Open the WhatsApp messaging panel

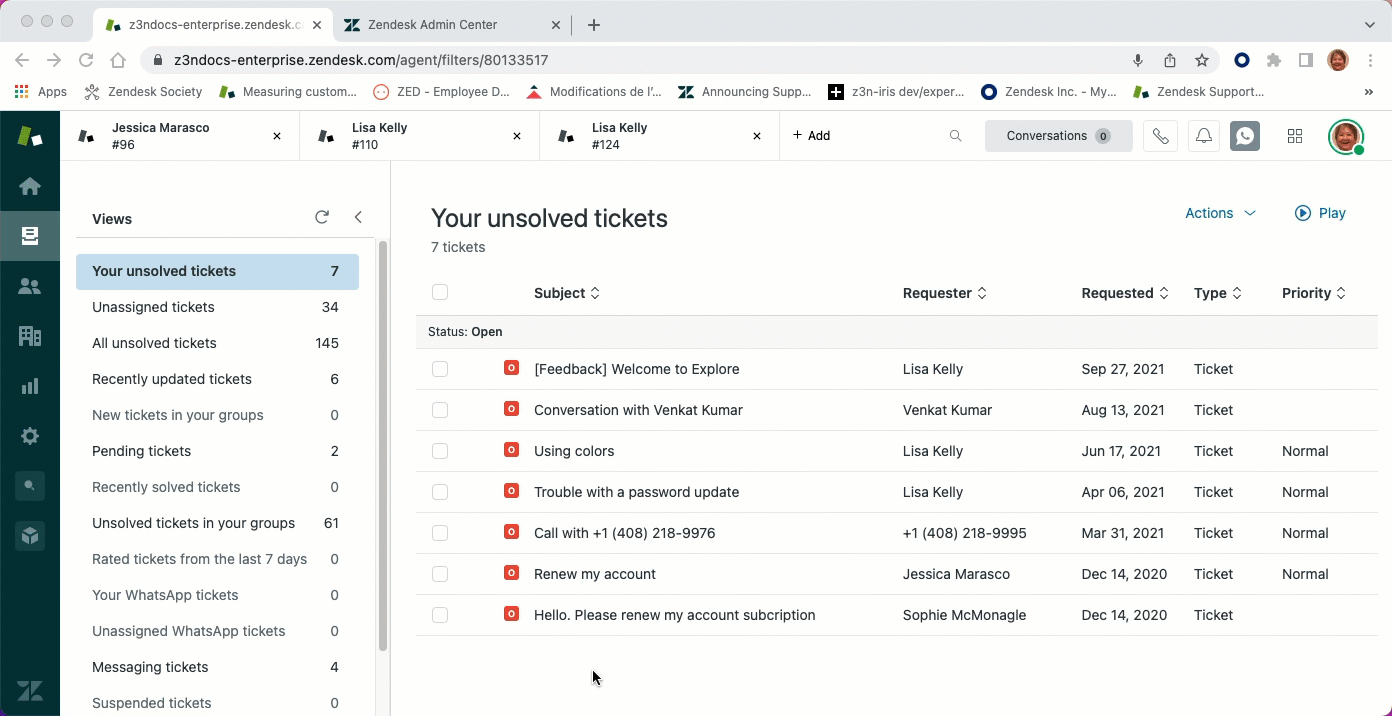(1244, 135)
